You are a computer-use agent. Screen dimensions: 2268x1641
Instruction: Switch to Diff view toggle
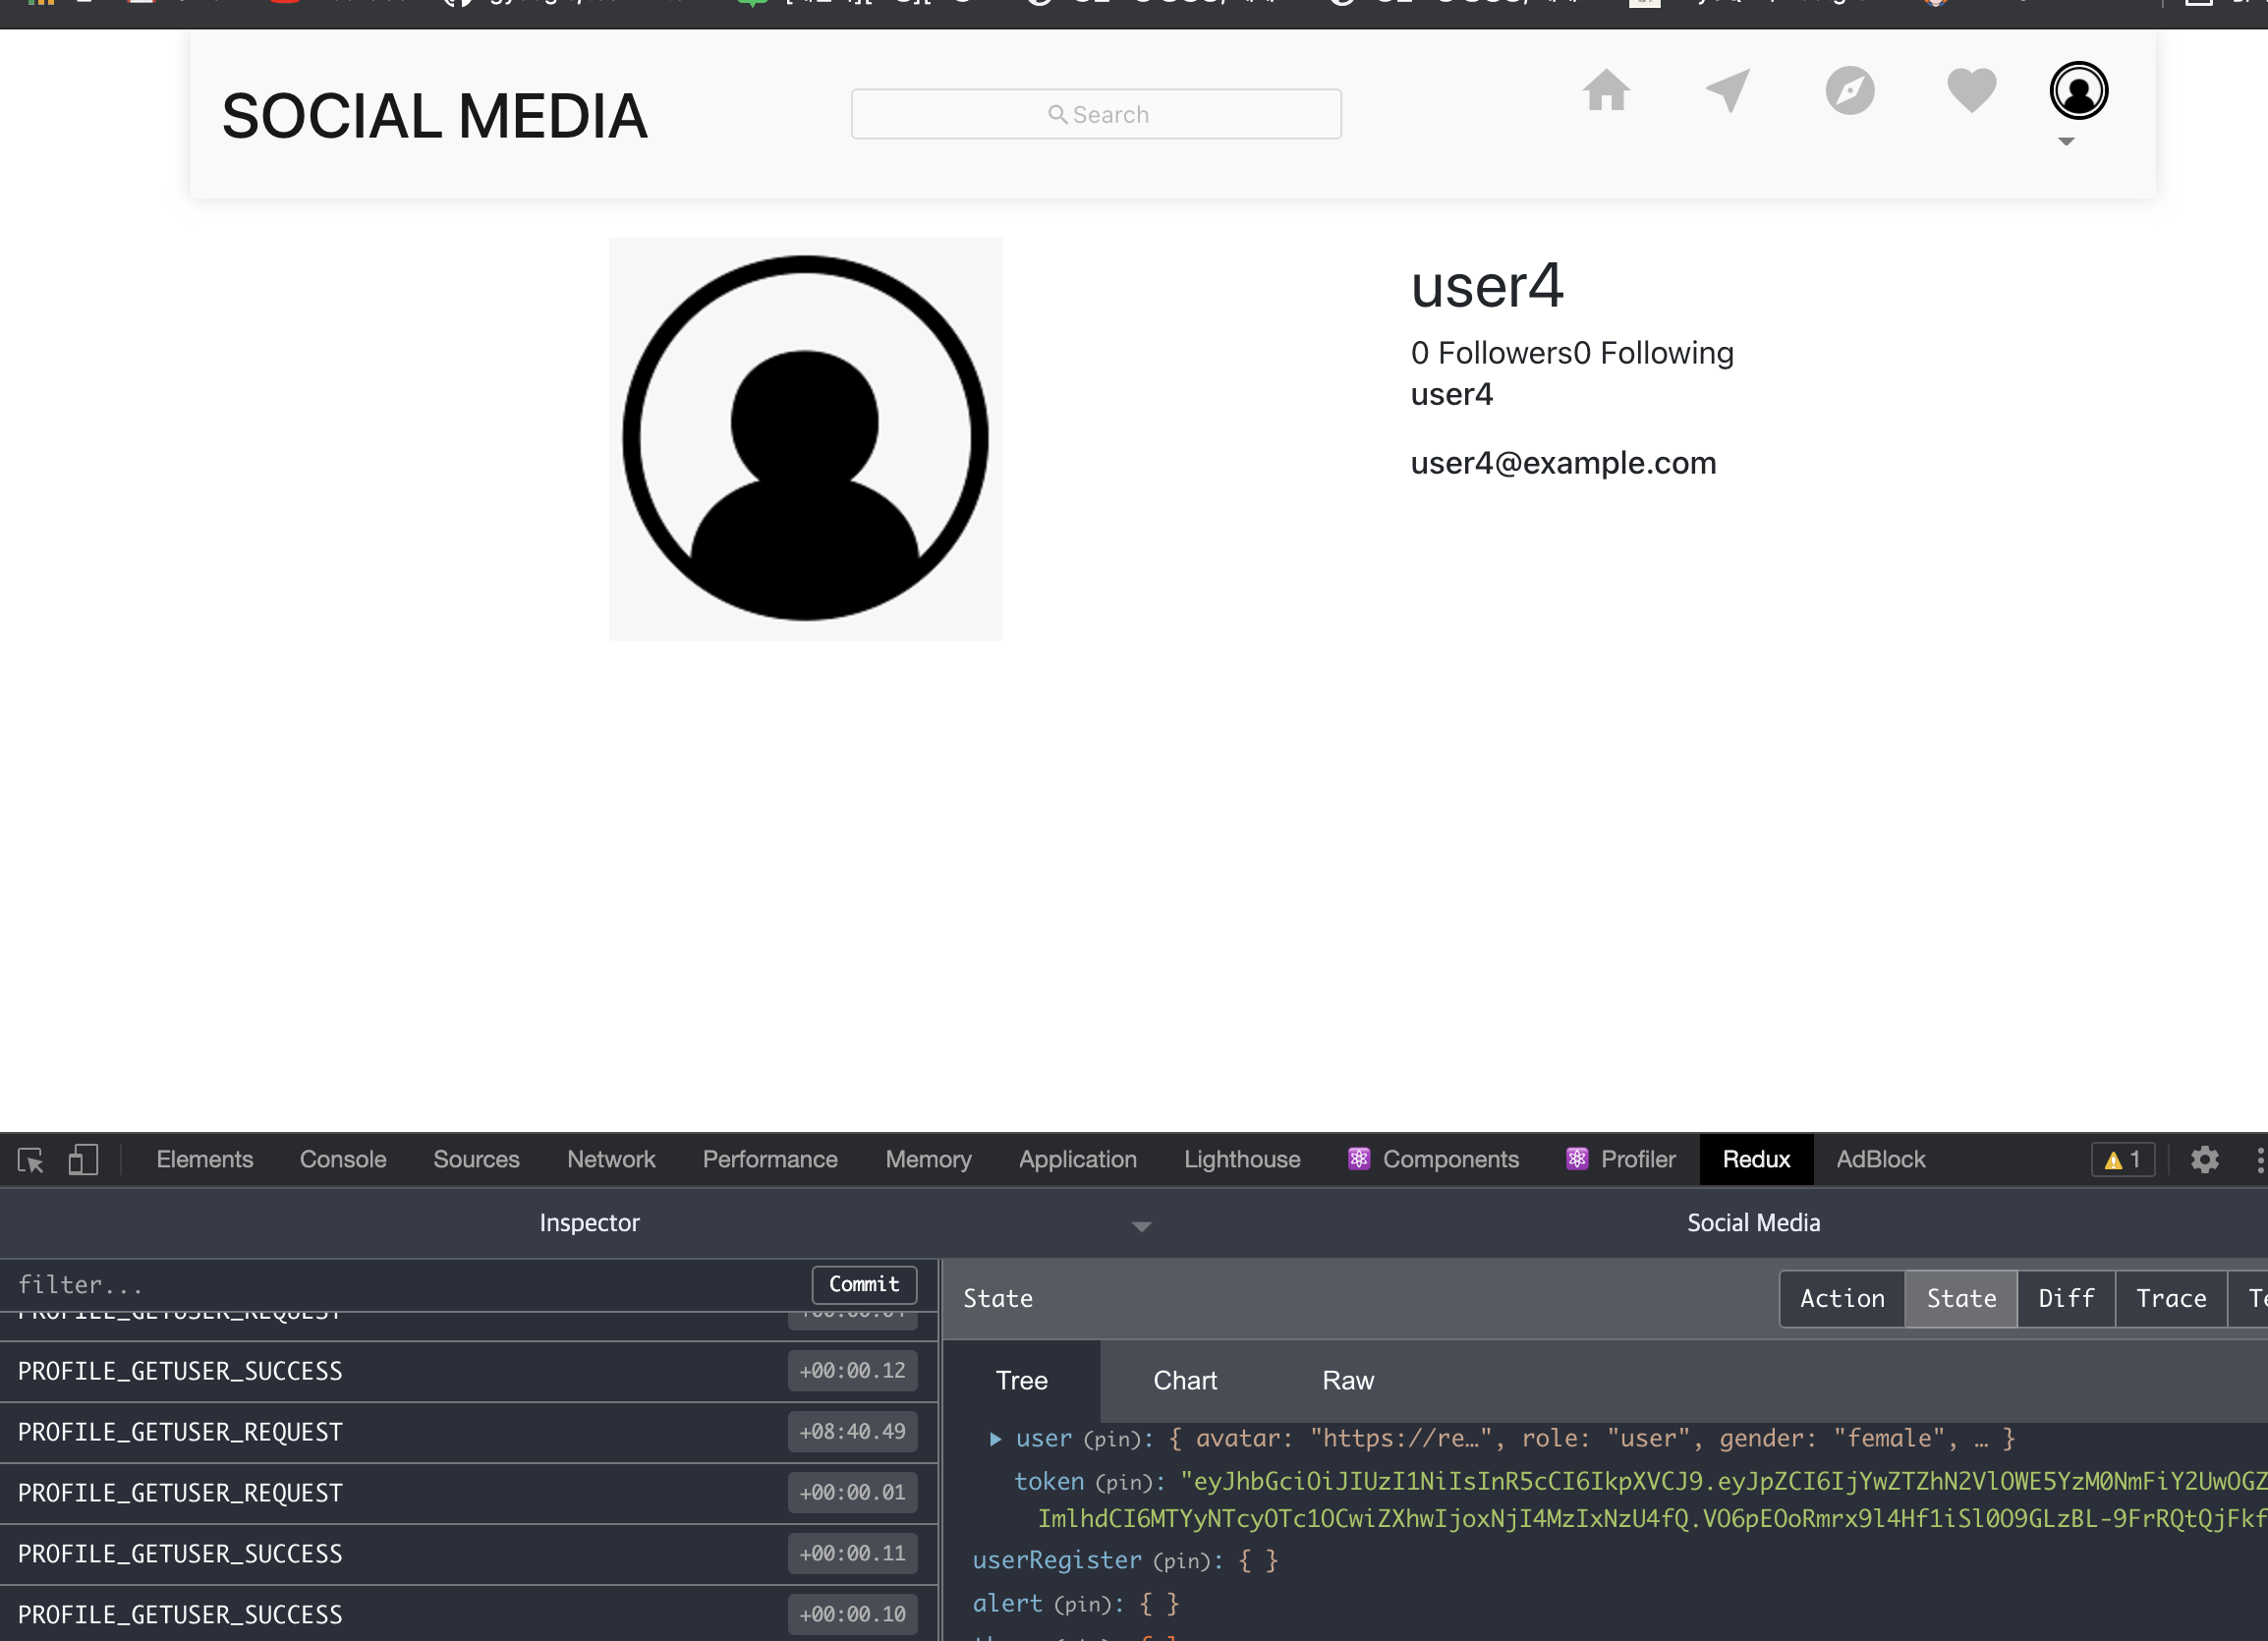pyautogui.click(x=2065, y=1298)
